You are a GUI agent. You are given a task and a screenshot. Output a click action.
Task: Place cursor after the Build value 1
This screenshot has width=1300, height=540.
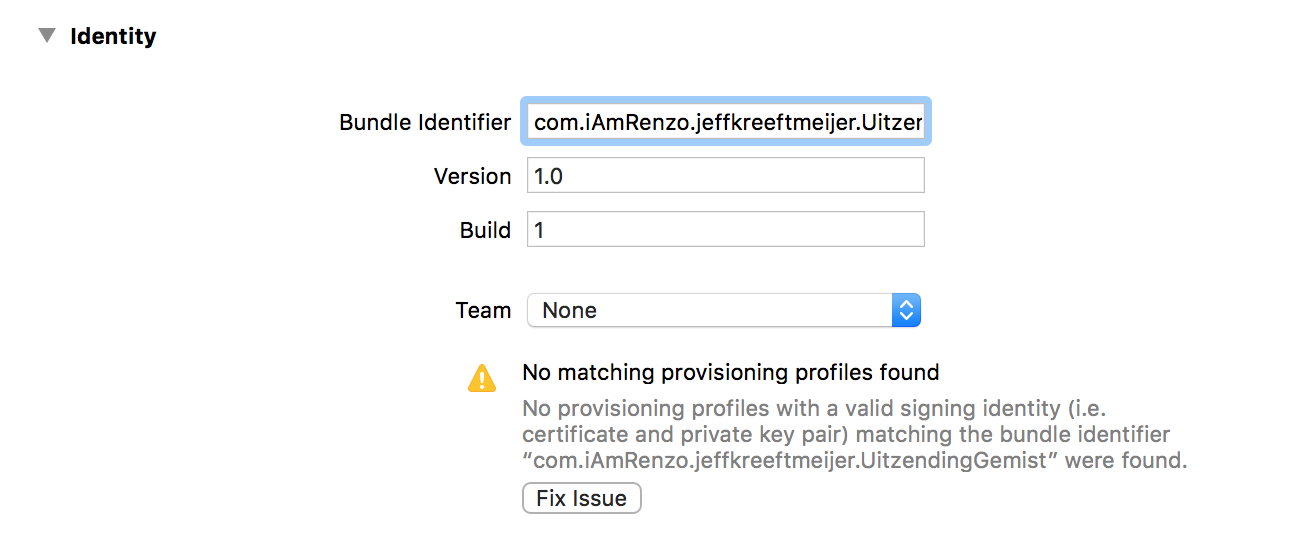tap(546, 230)
